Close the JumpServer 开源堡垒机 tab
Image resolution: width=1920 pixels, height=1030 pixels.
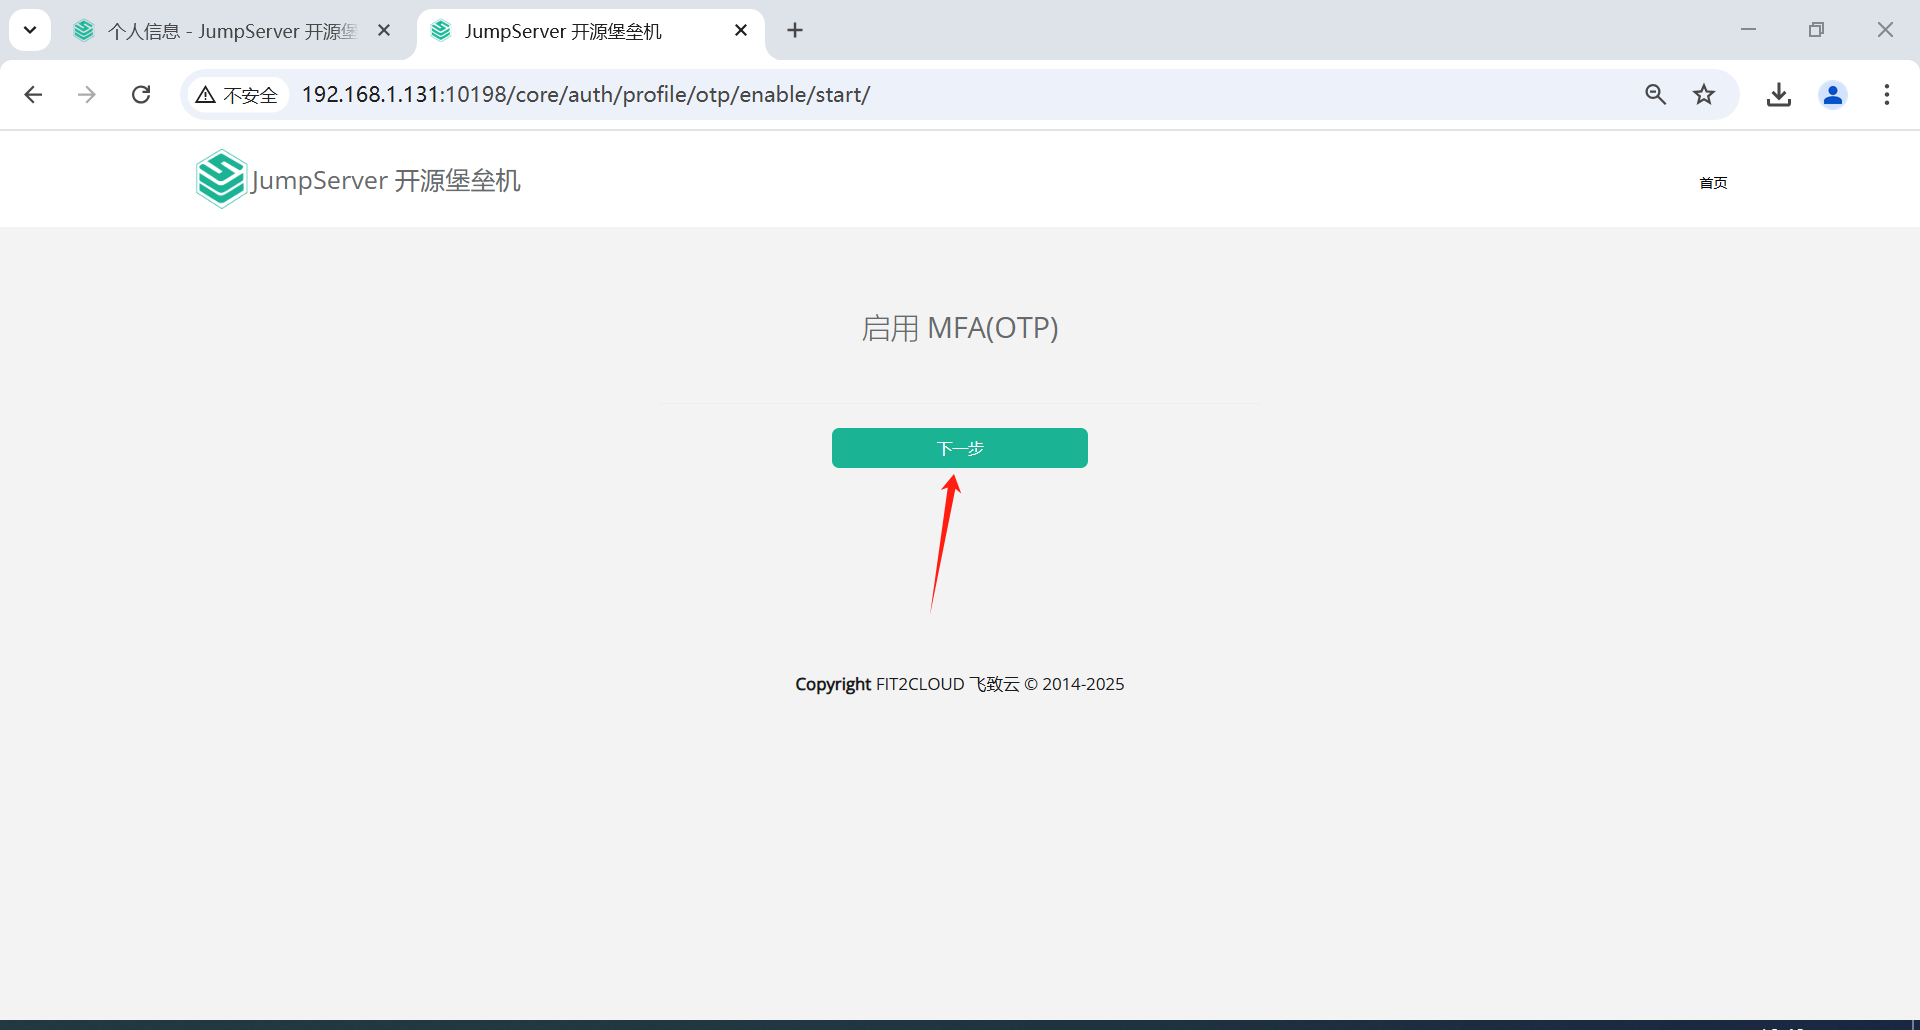tap(741, 31)
